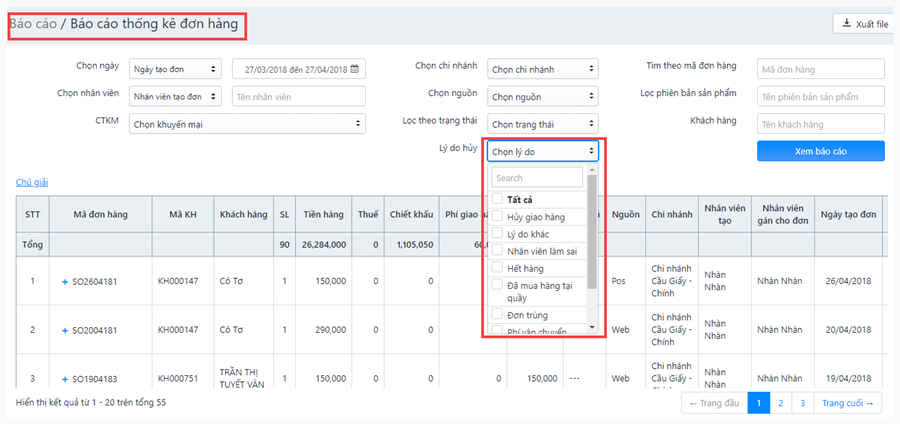Click the date range field 27/03/2018 đến 27/04/2018

[298, 69]
